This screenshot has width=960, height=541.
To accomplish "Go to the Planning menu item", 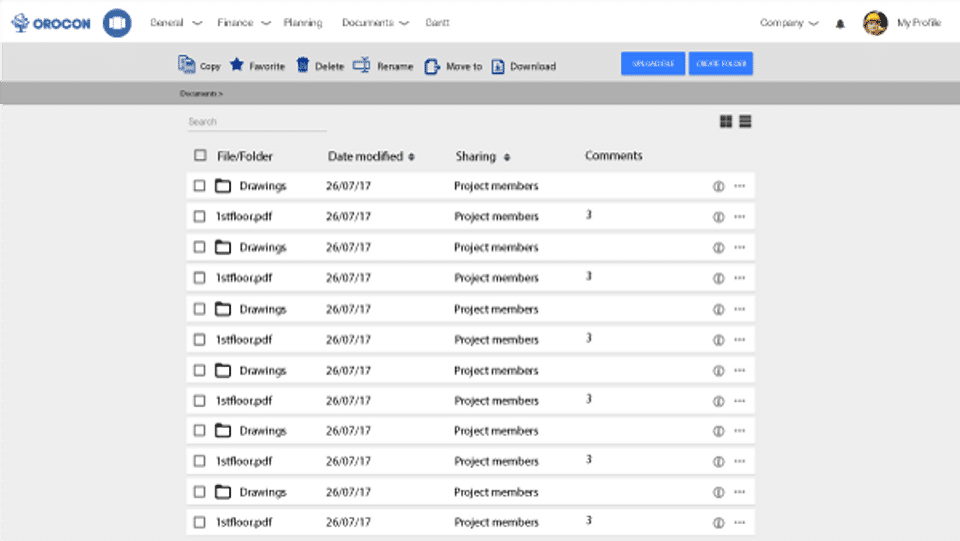I will [303, 22].
